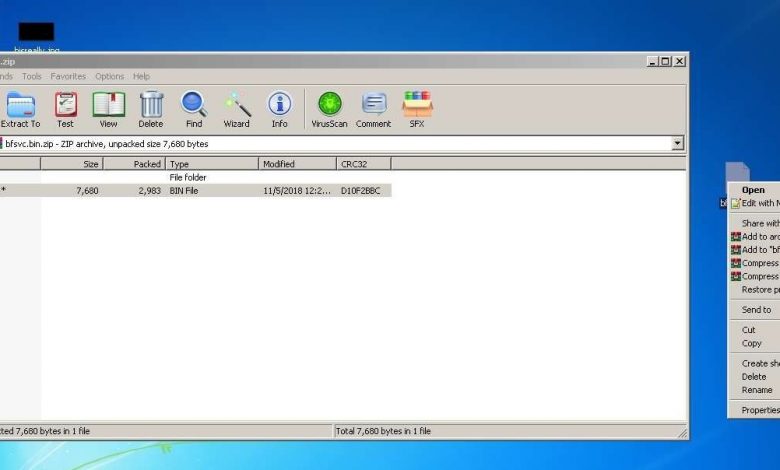The image size is (780, 470).
Task: Expand the archive path dropdown
Action: click(x=677, y=143)
